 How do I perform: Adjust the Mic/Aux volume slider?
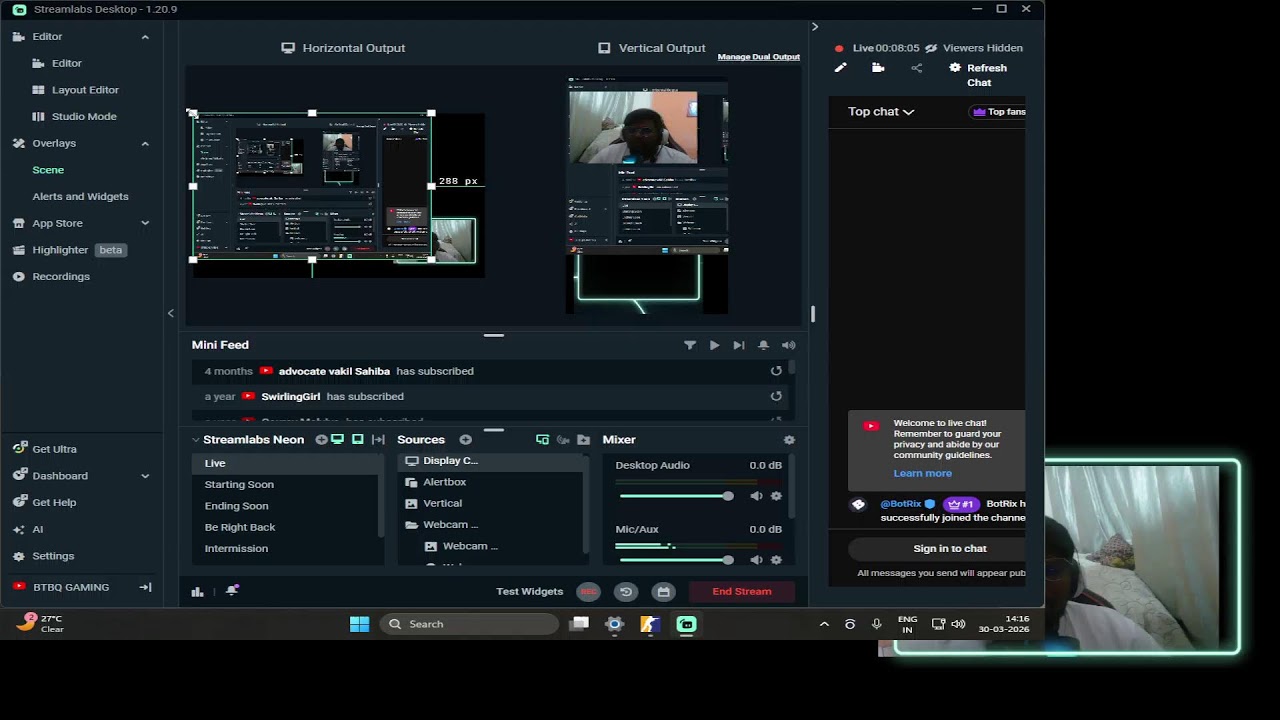[x=676, y=560]
